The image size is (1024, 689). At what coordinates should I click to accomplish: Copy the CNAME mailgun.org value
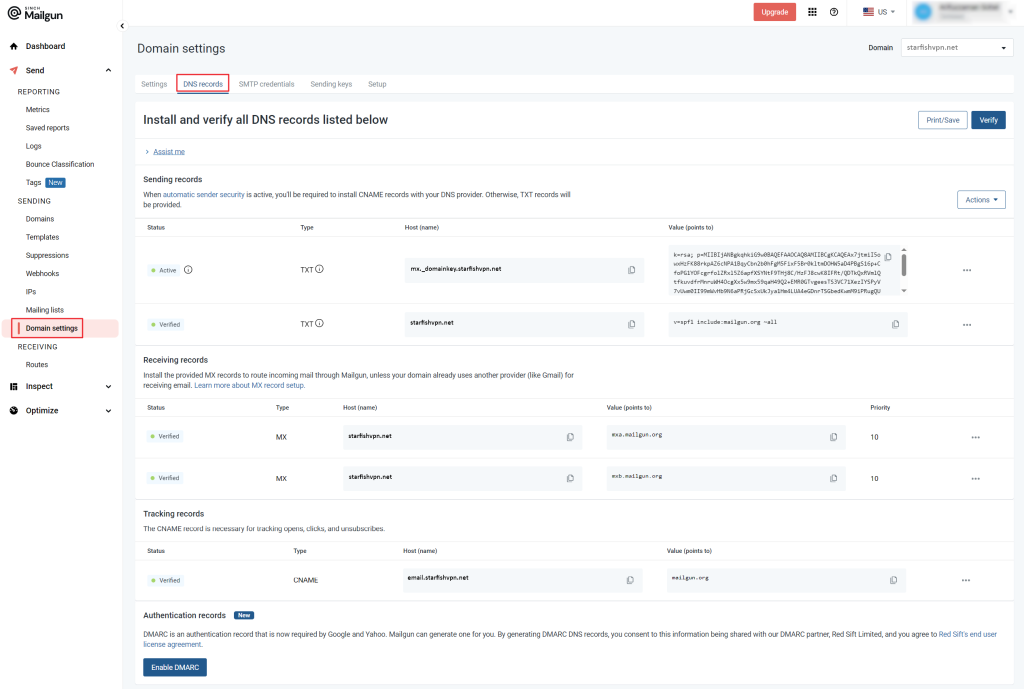893,580
